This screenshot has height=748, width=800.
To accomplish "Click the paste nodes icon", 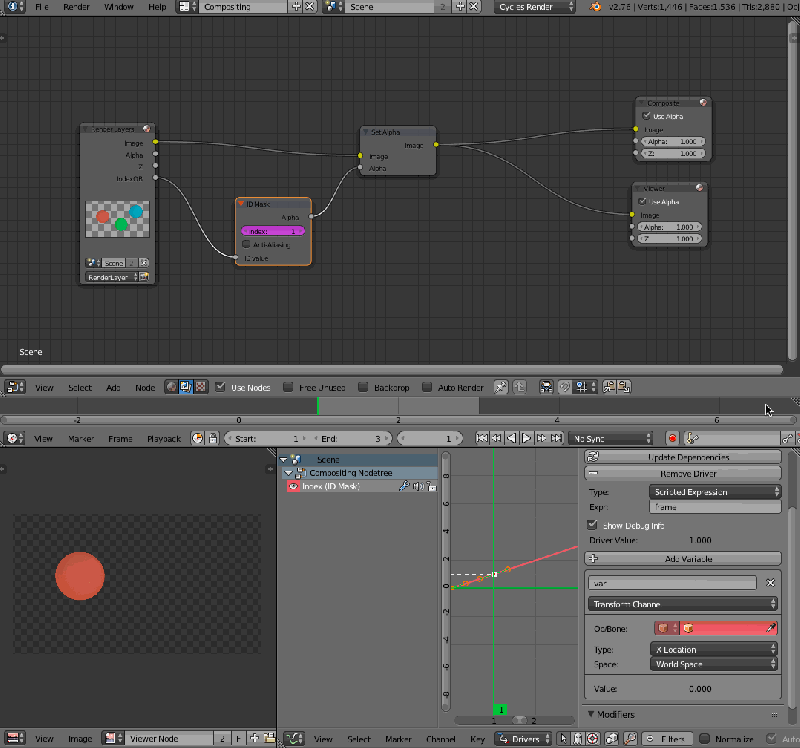I will [x=624, y=387].
